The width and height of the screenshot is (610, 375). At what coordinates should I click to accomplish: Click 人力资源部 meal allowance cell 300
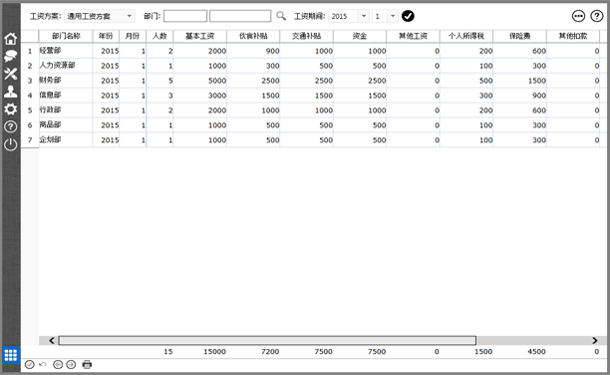tap(253, 66)
